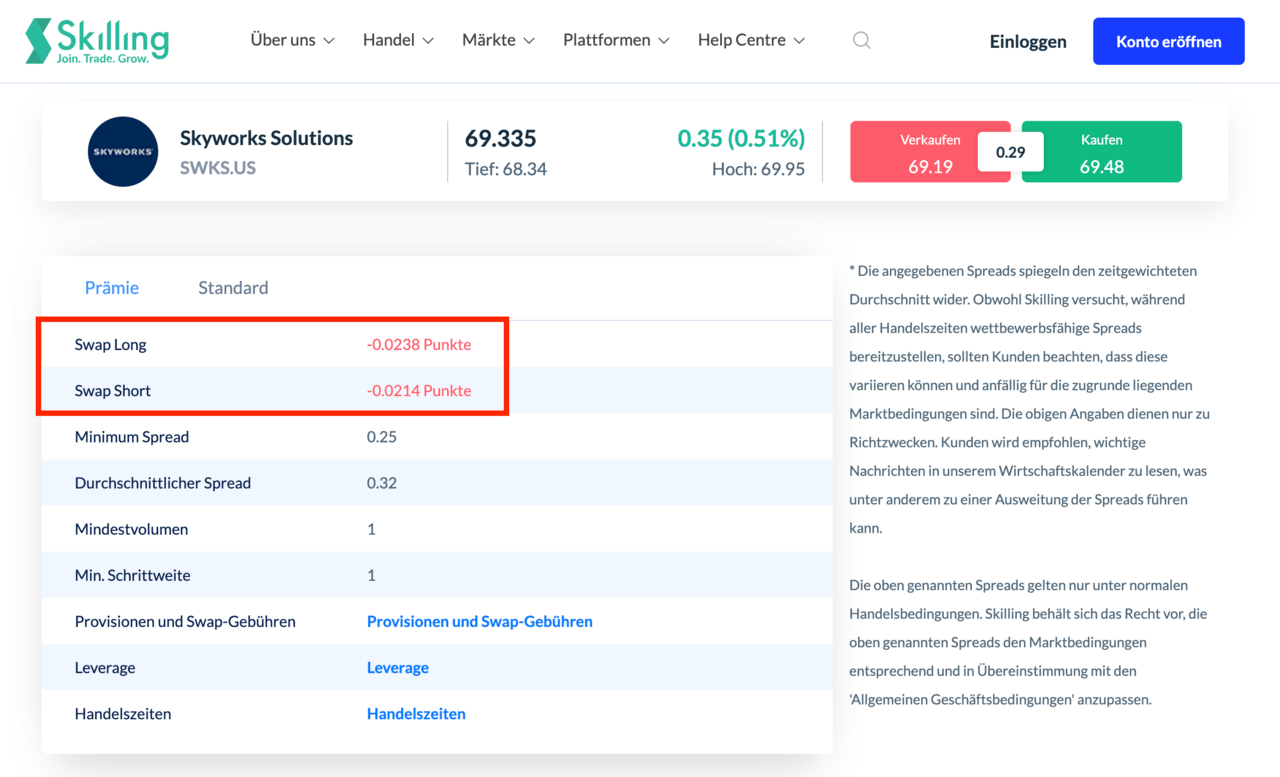Screen dimensions: 1280x777
Task: Click the Skilling logo
Action: click(96, 41)
